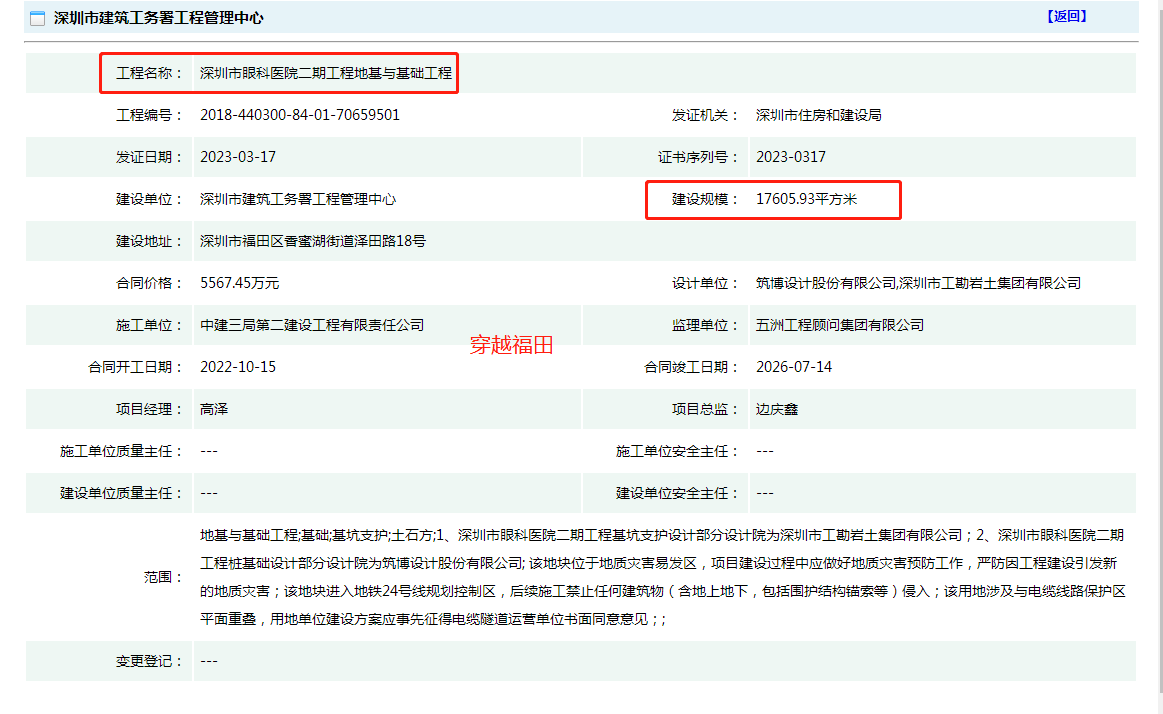
Task: Select the project director name 边庆鑫
Action: click(777, 409)
